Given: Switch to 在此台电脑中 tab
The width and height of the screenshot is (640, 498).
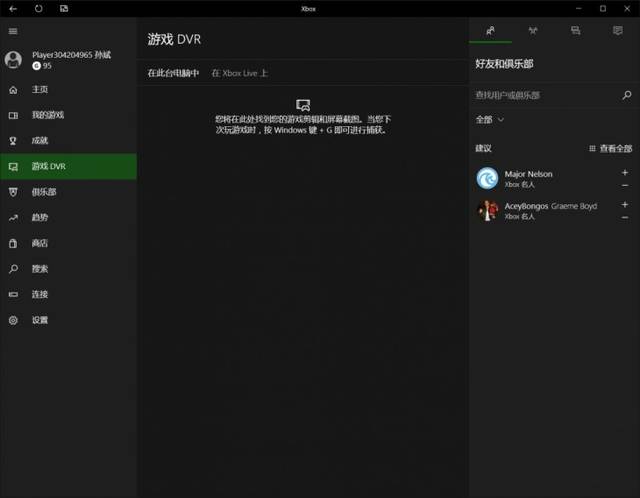Looking at the screenshot, I should 173,73.
